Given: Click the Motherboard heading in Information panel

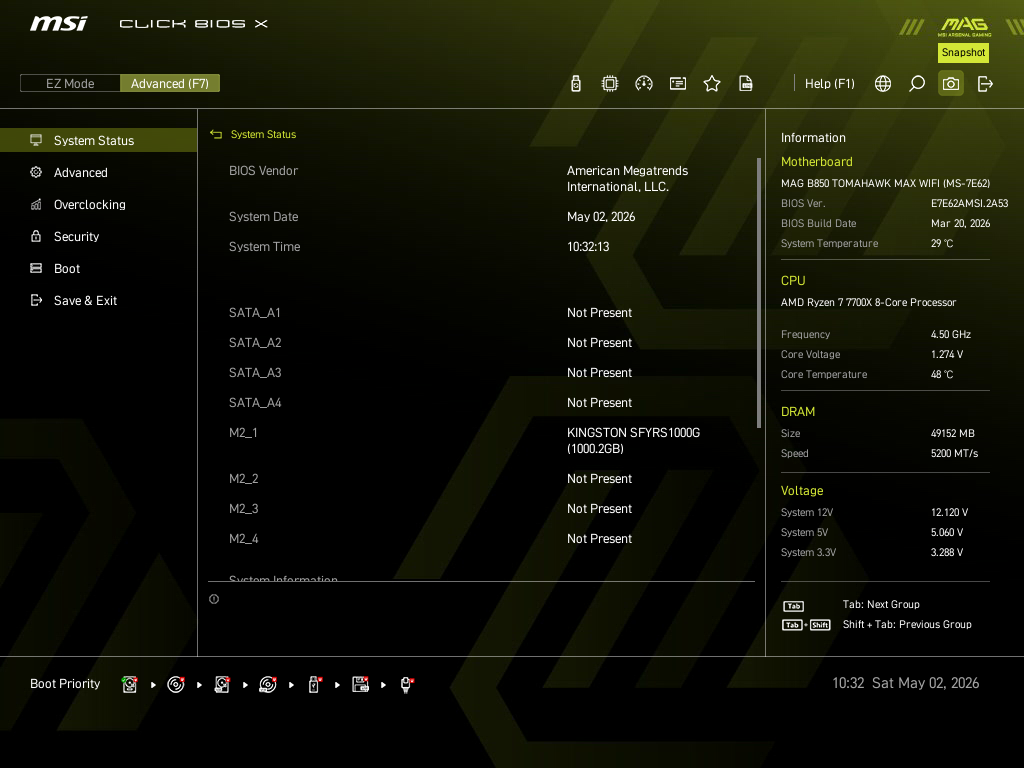Looking at the screenshot, I should 816,162.
